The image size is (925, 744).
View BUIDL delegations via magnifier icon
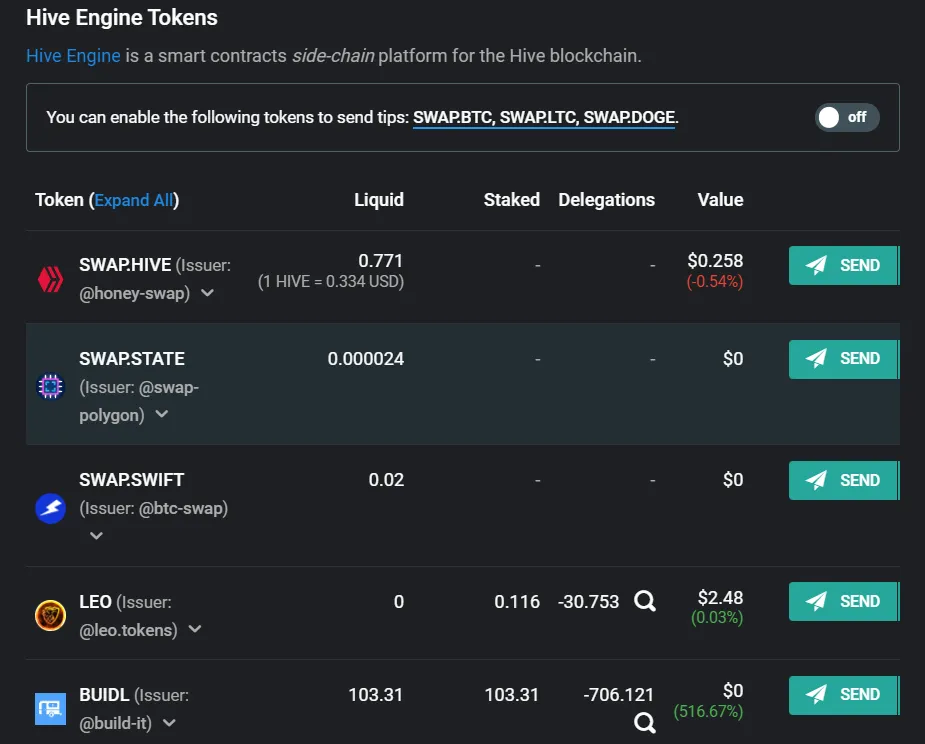pyautogui.click(x=644, y=722)
